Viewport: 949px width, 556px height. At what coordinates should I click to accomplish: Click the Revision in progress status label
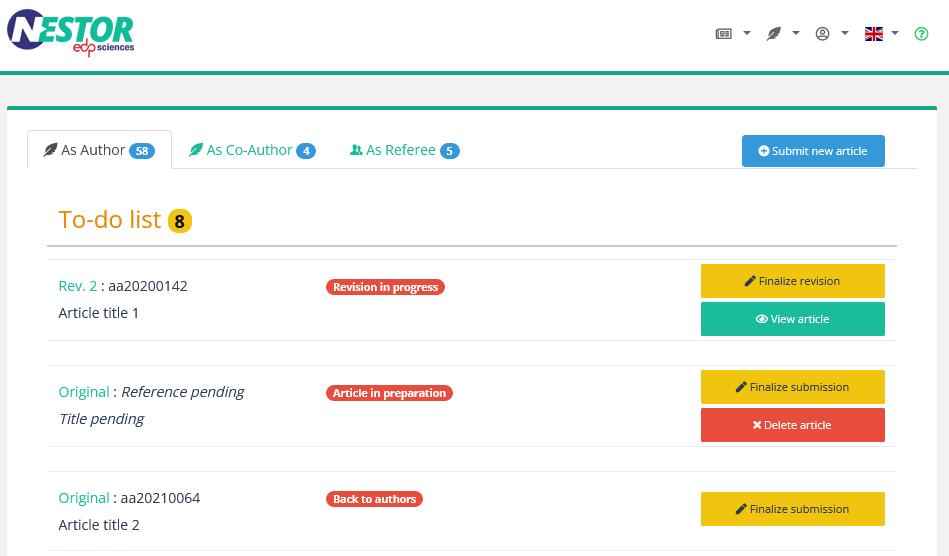coord(385,287)
